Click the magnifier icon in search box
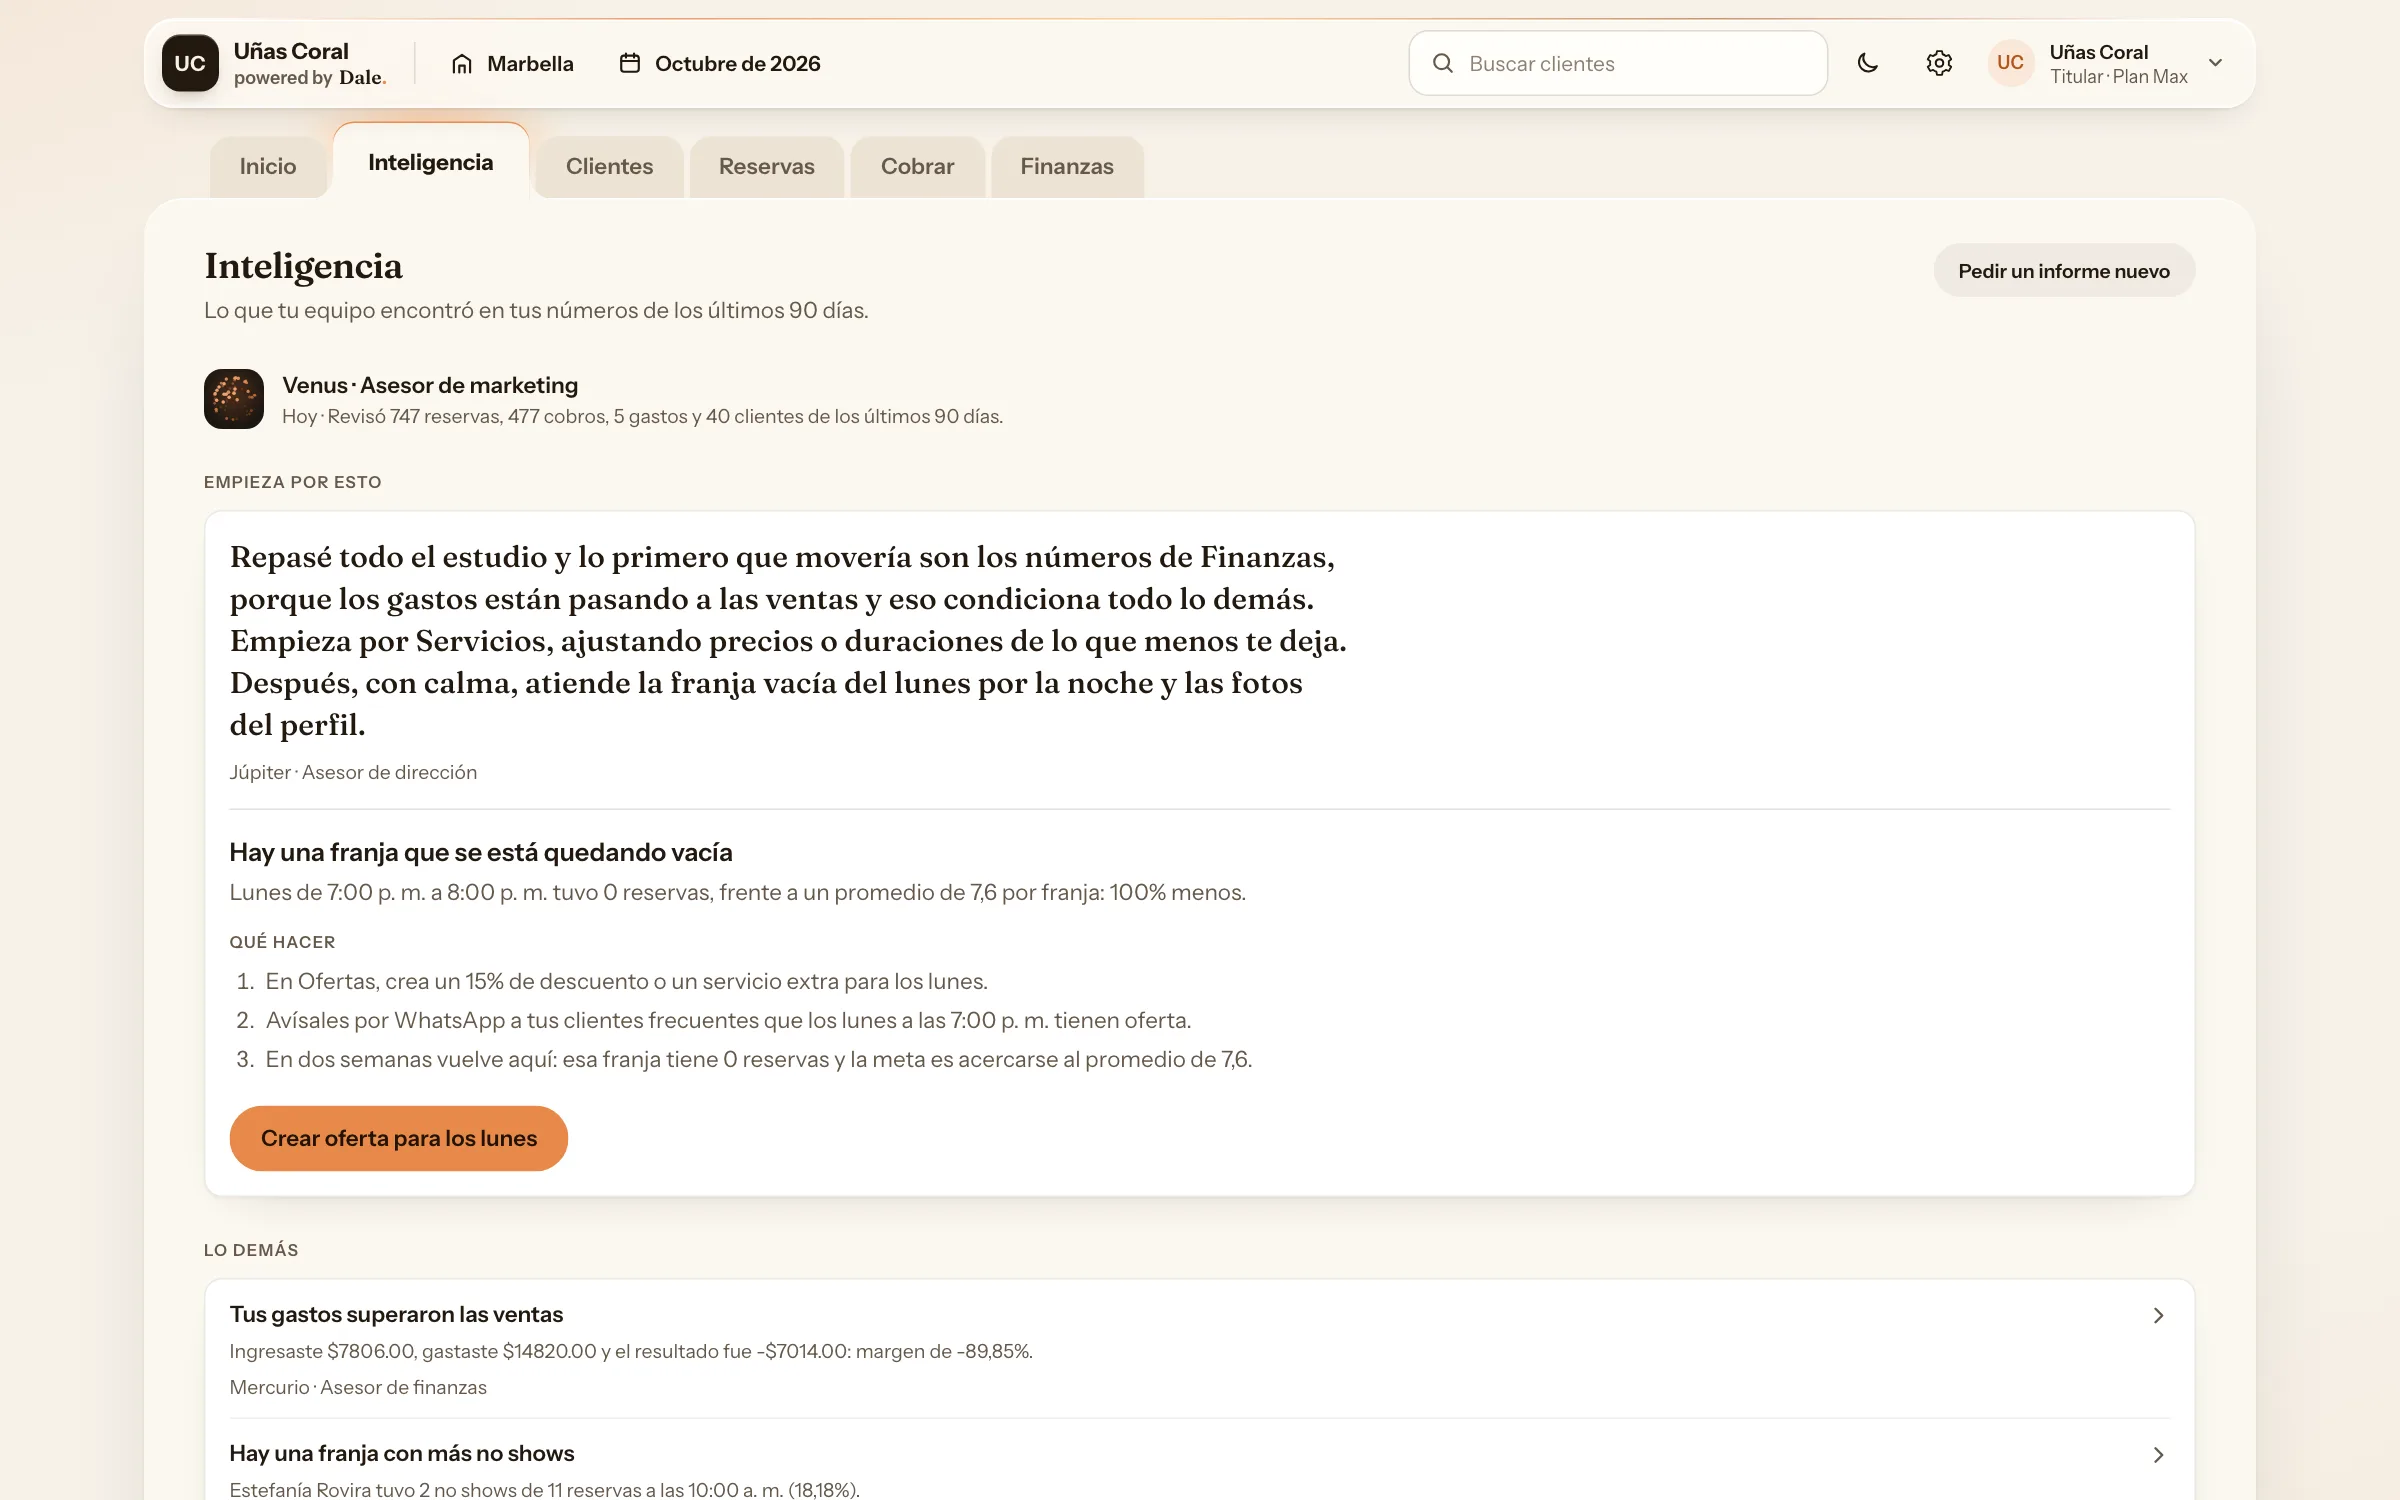The height and width of the screenshot is (1500, 2400). pyautogui.click(x=1443, y=63)
